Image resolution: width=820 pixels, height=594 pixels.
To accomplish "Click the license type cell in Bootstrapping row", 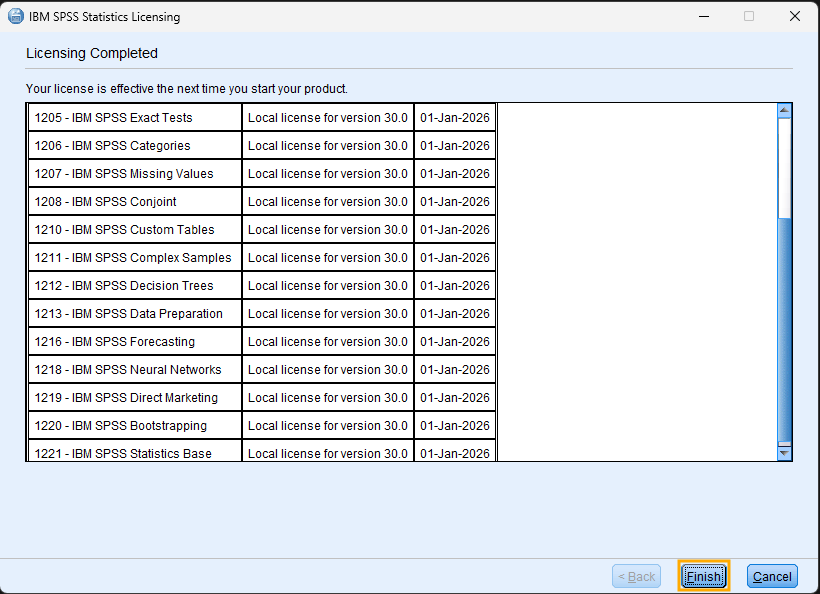I will point(328,426).
